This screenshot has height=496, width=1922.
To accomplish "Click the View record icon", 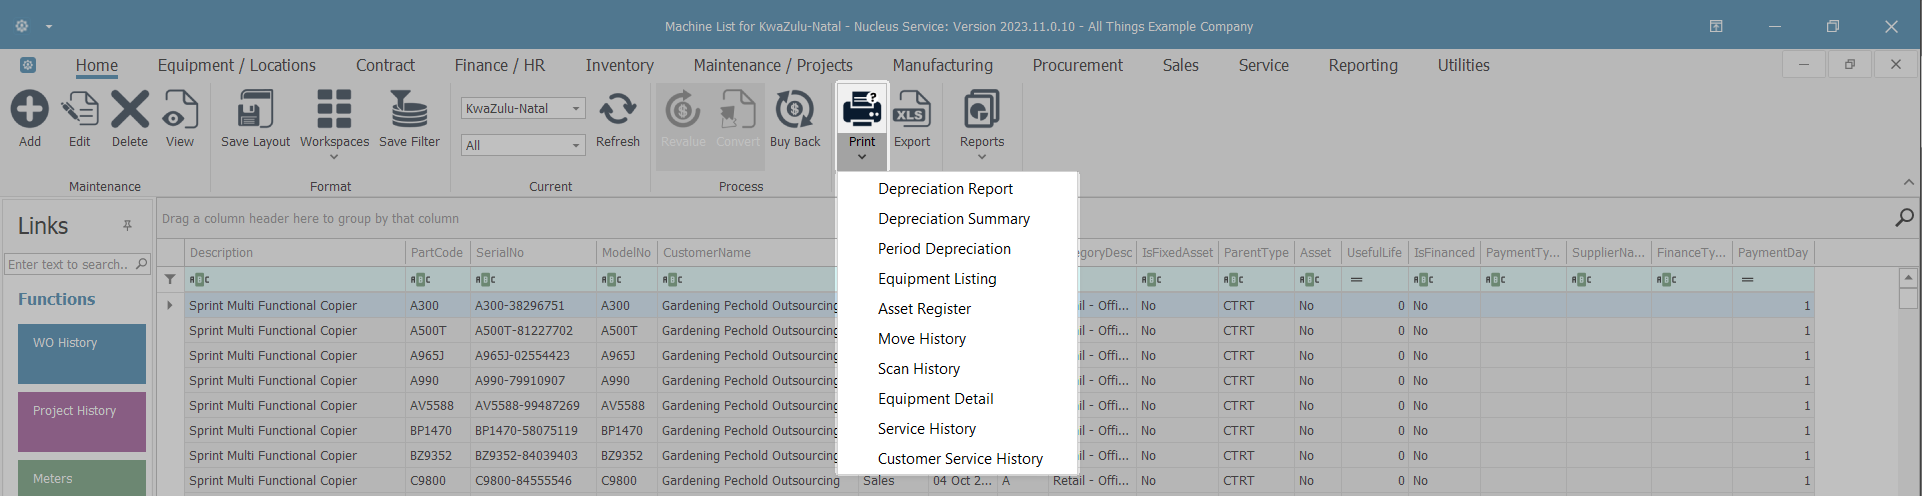I will (180, 110).
